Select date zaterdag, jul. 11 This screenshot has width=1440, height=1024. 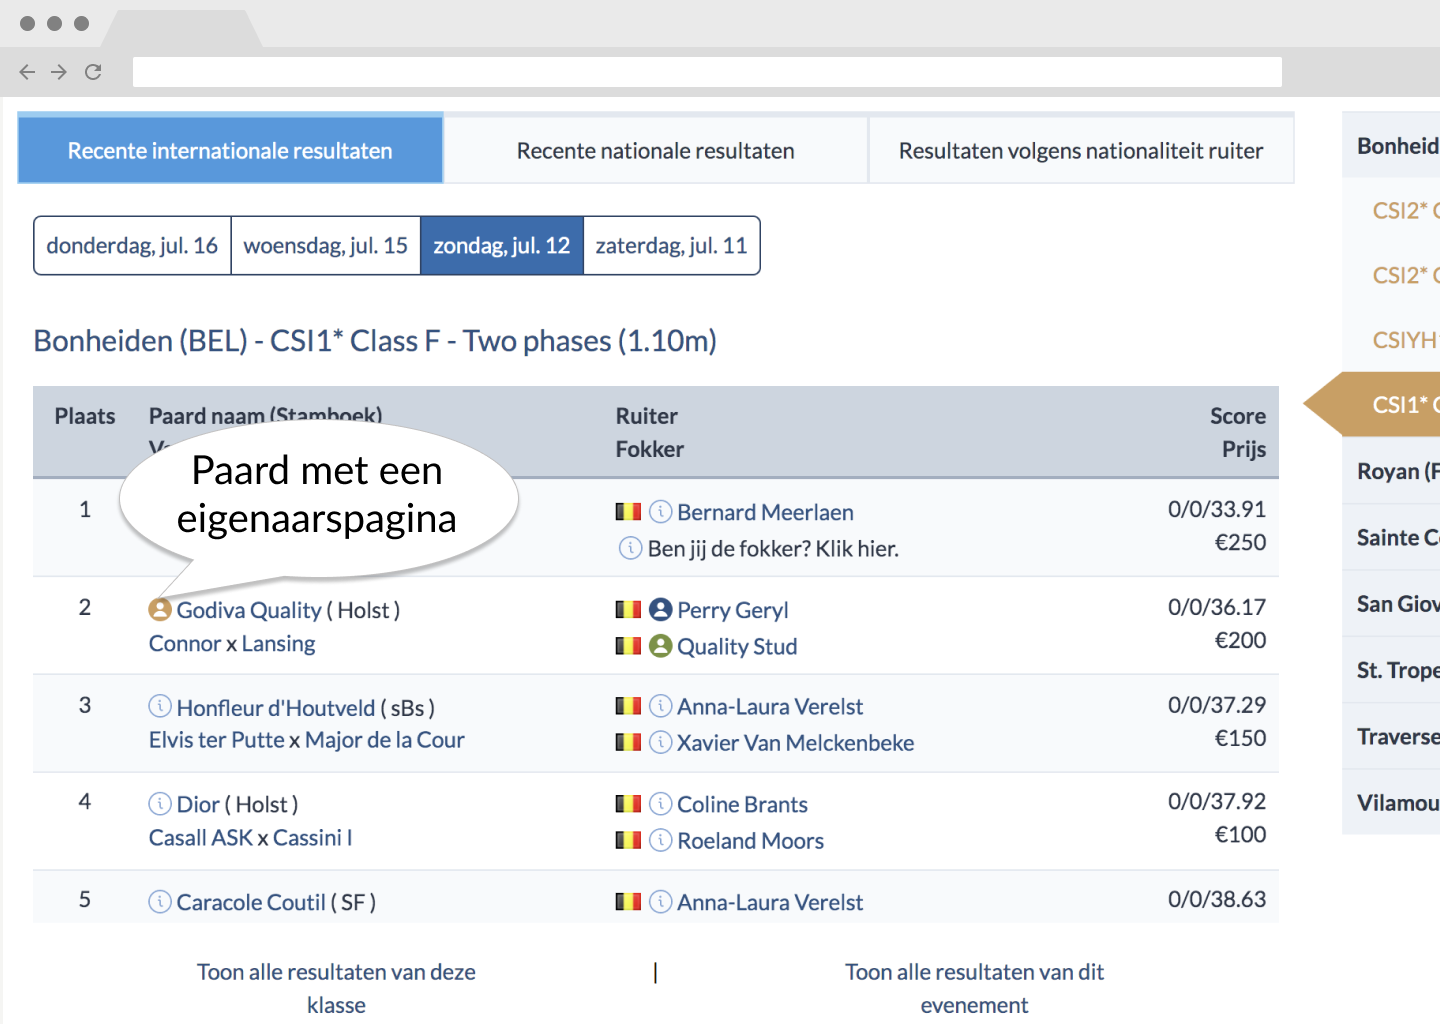pos(671,246)
